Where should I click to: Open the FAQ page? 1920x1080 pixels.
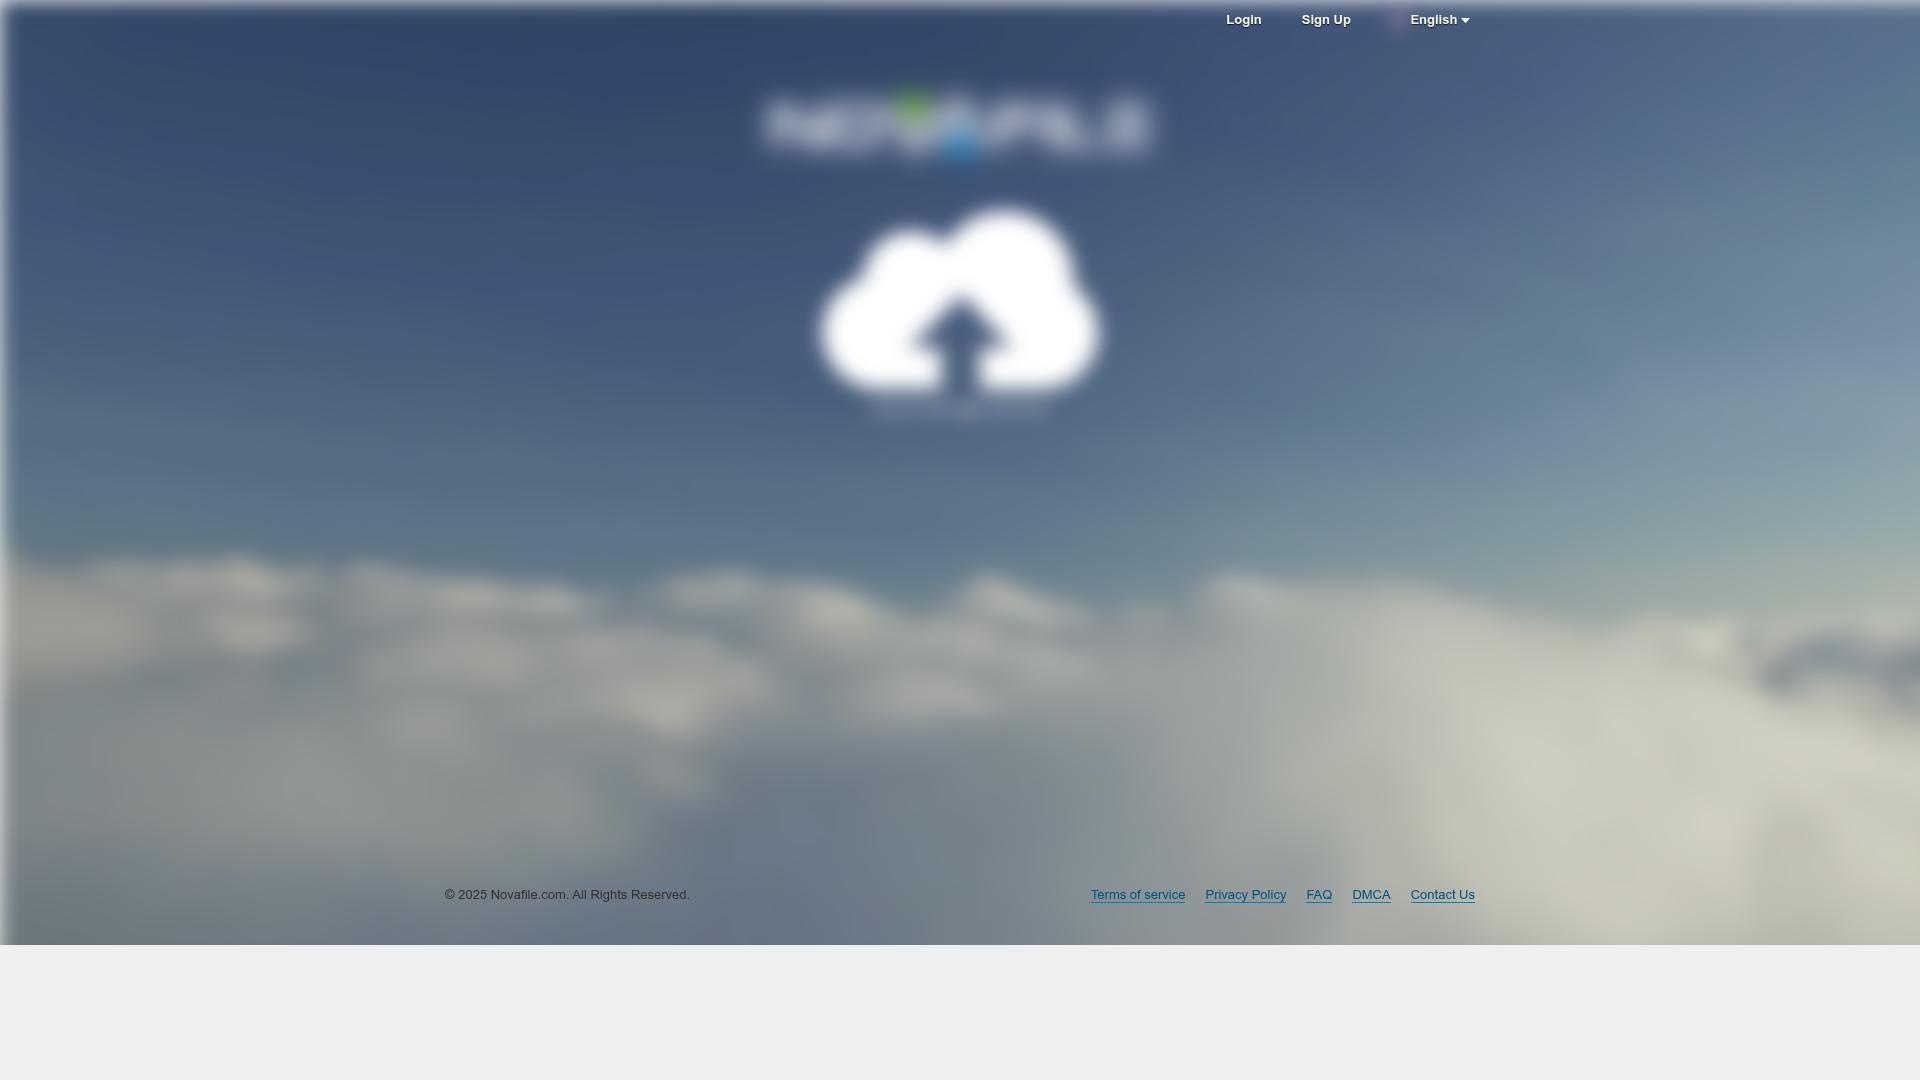tap(1319, 894)
